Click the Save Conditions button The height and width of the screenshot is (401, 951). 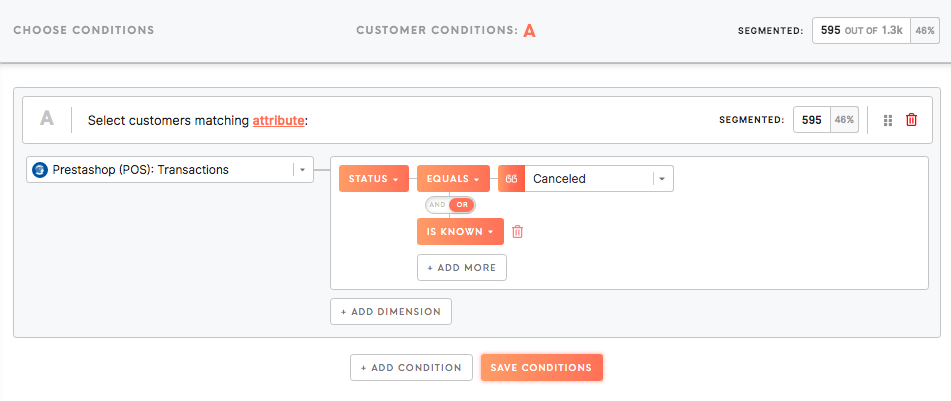(x=542, y=368)
